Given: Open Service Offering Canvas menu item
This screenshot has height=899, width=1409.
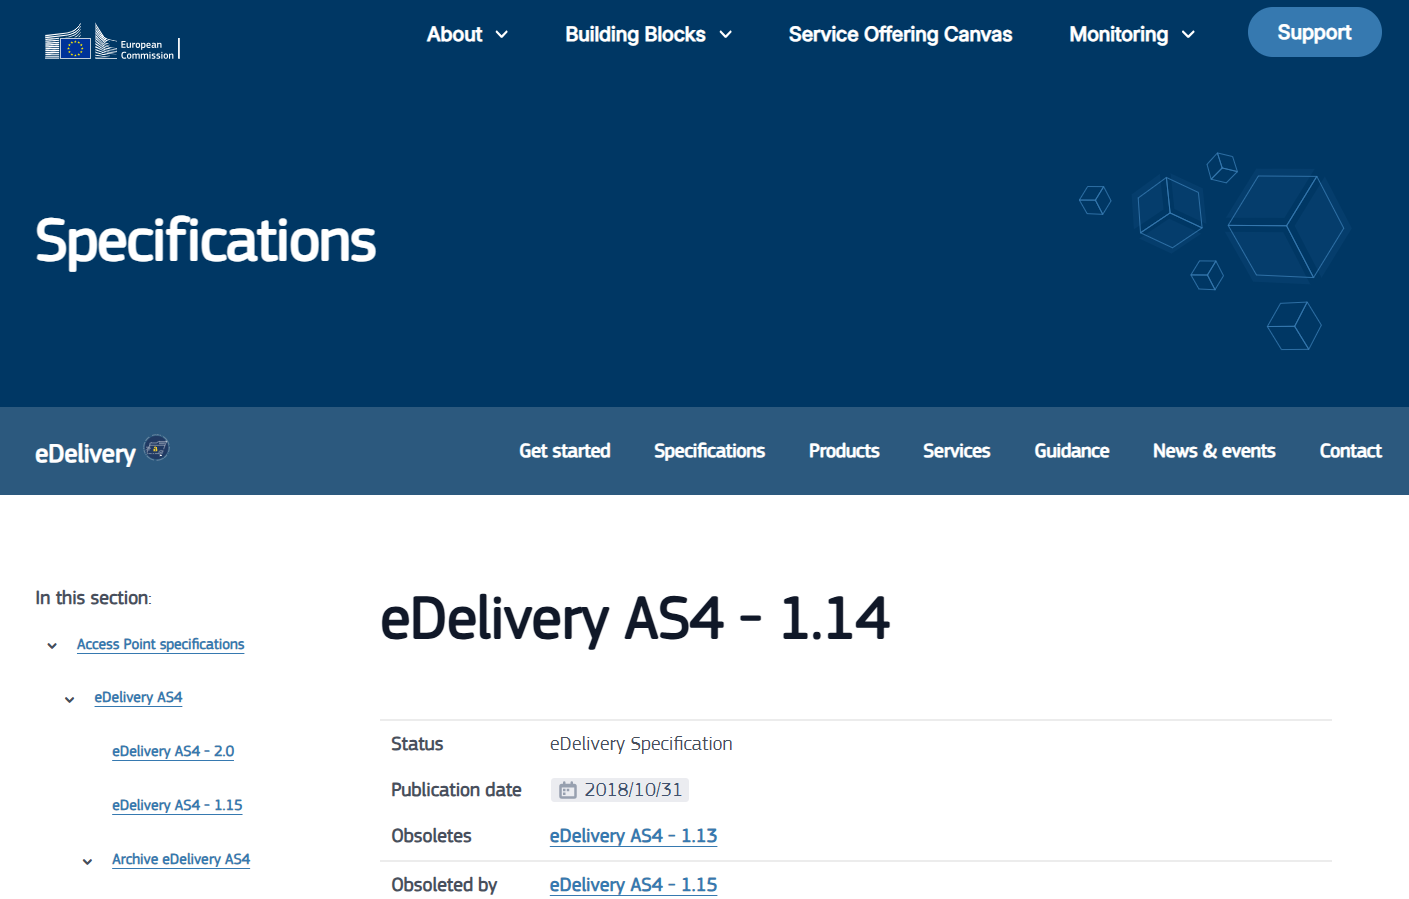Looking at the screenshot, I should point(900,35).
